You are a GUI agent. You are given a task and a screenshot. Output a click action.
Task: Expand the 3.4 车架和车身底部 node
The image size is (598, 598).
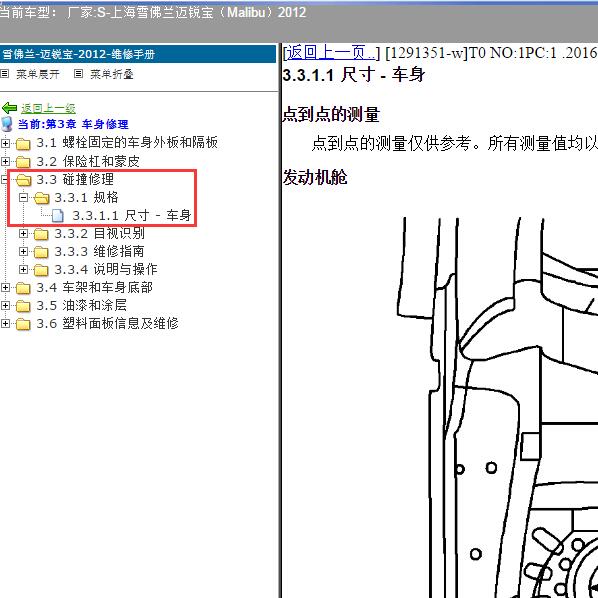coord(5,288)
